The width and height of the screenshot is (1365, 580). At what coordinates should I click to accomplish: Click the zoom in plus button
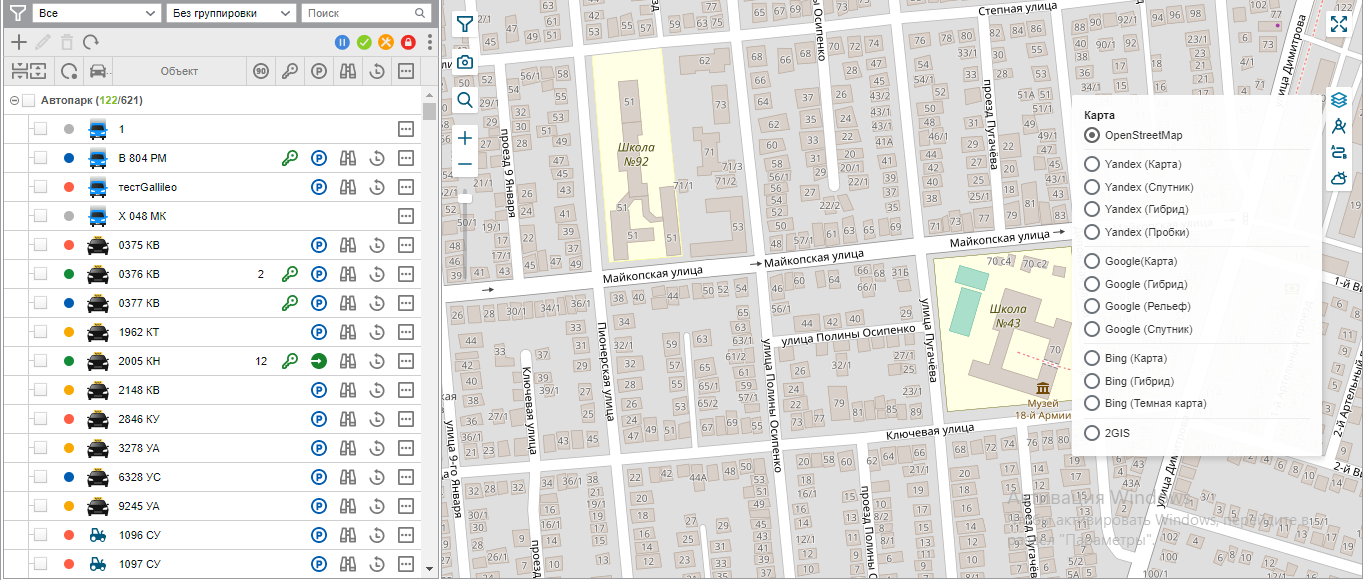tap(465, 138)
